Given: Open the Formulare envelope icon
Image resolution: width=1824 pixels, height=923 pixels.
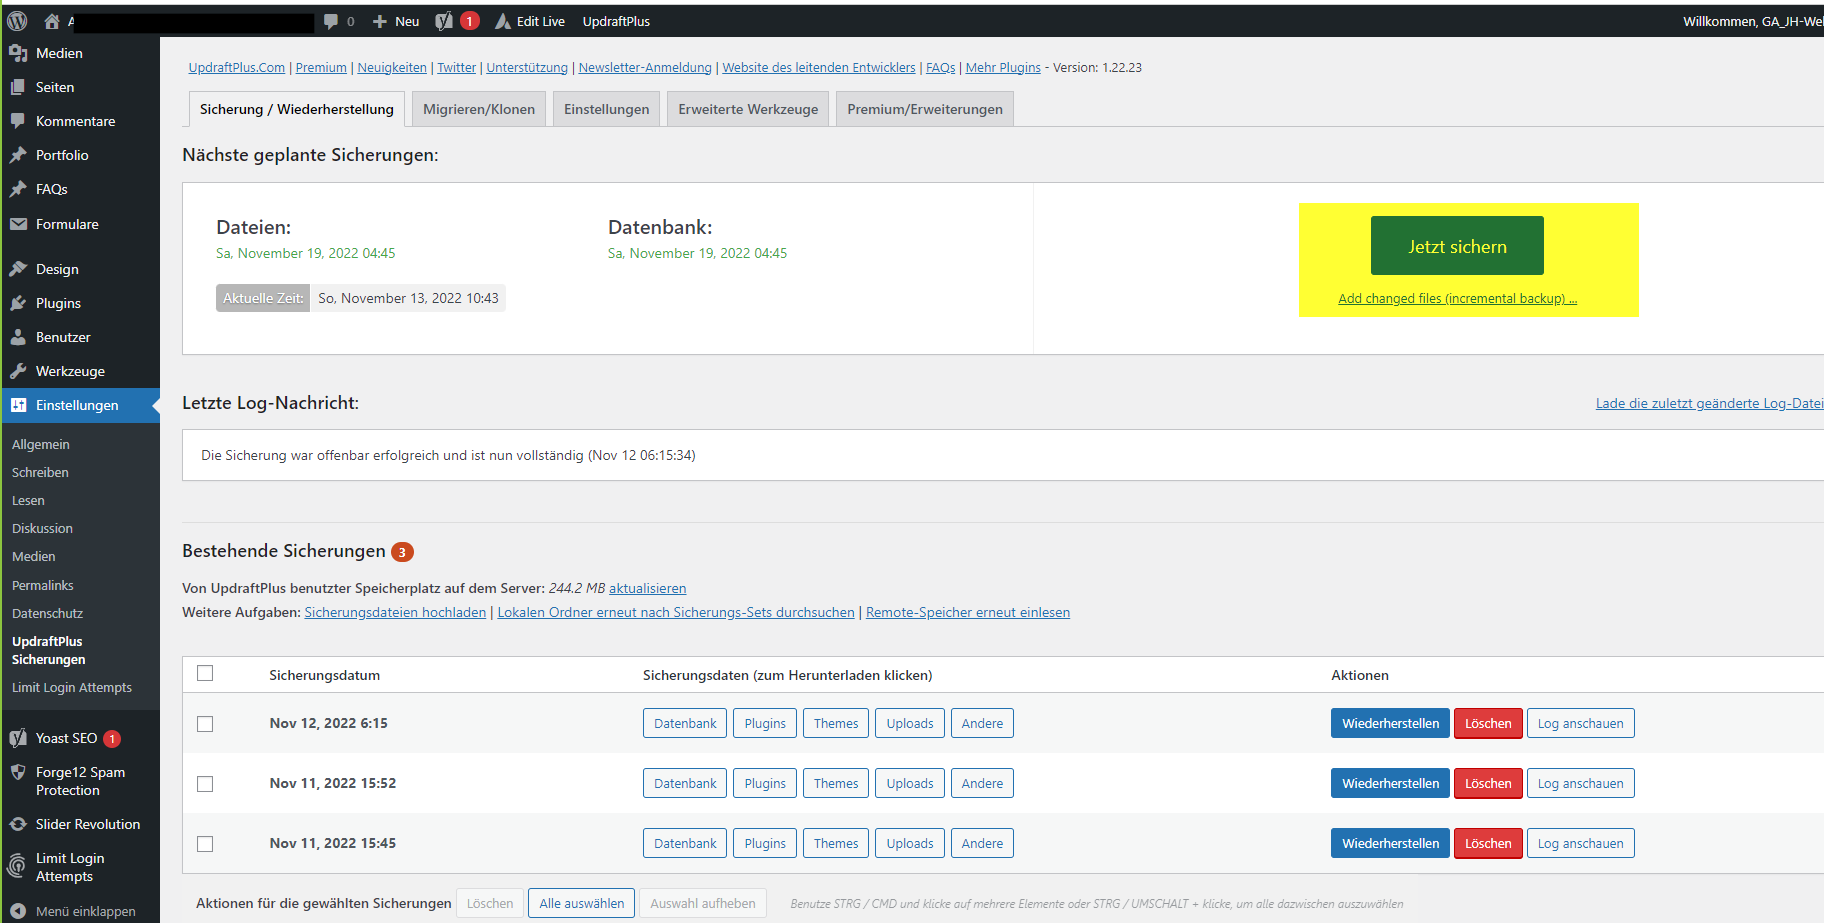Looking at the screenshot, I should [x=18, y=224].
